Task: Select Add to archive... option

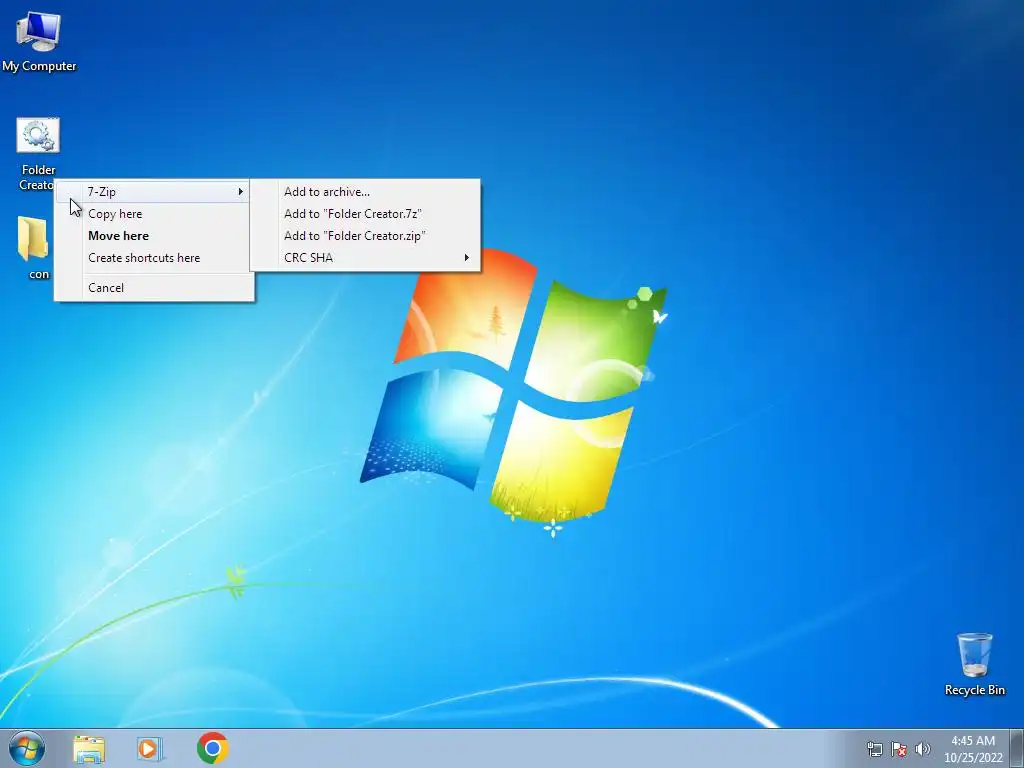Action: click(366, 191)
